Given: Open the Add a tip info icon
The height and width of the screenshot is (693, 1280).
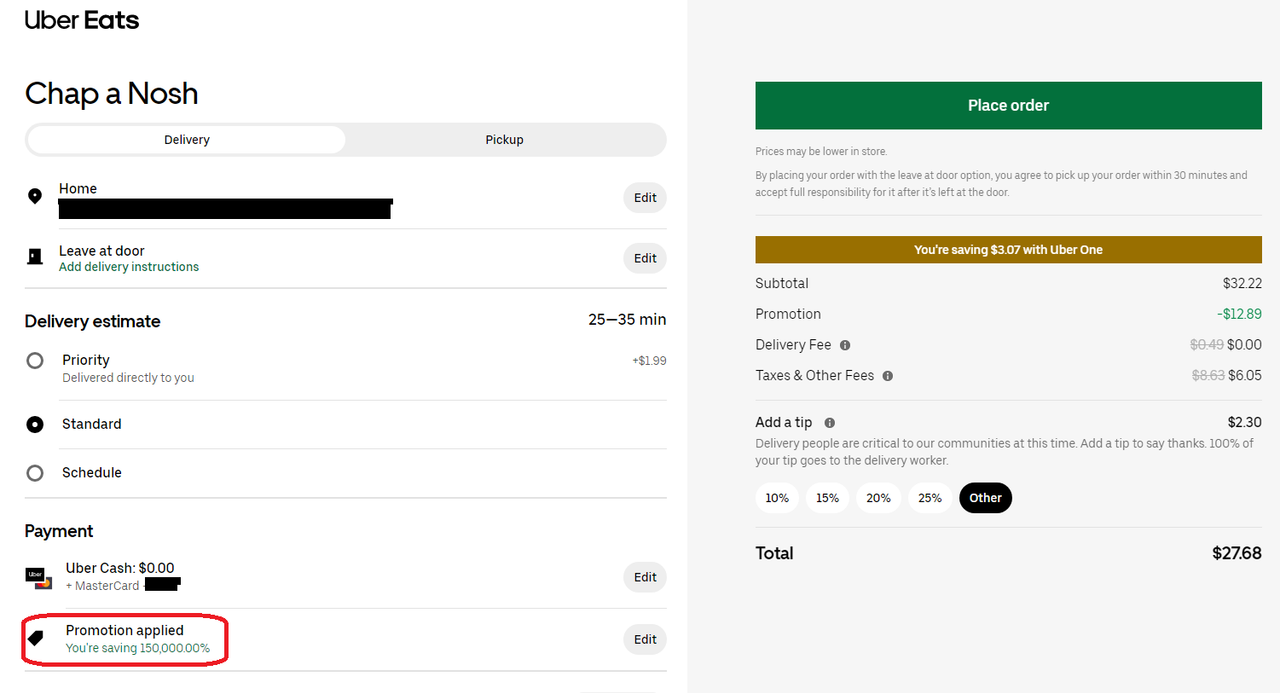Looking at the screenshot, I should tap(830, 423).
